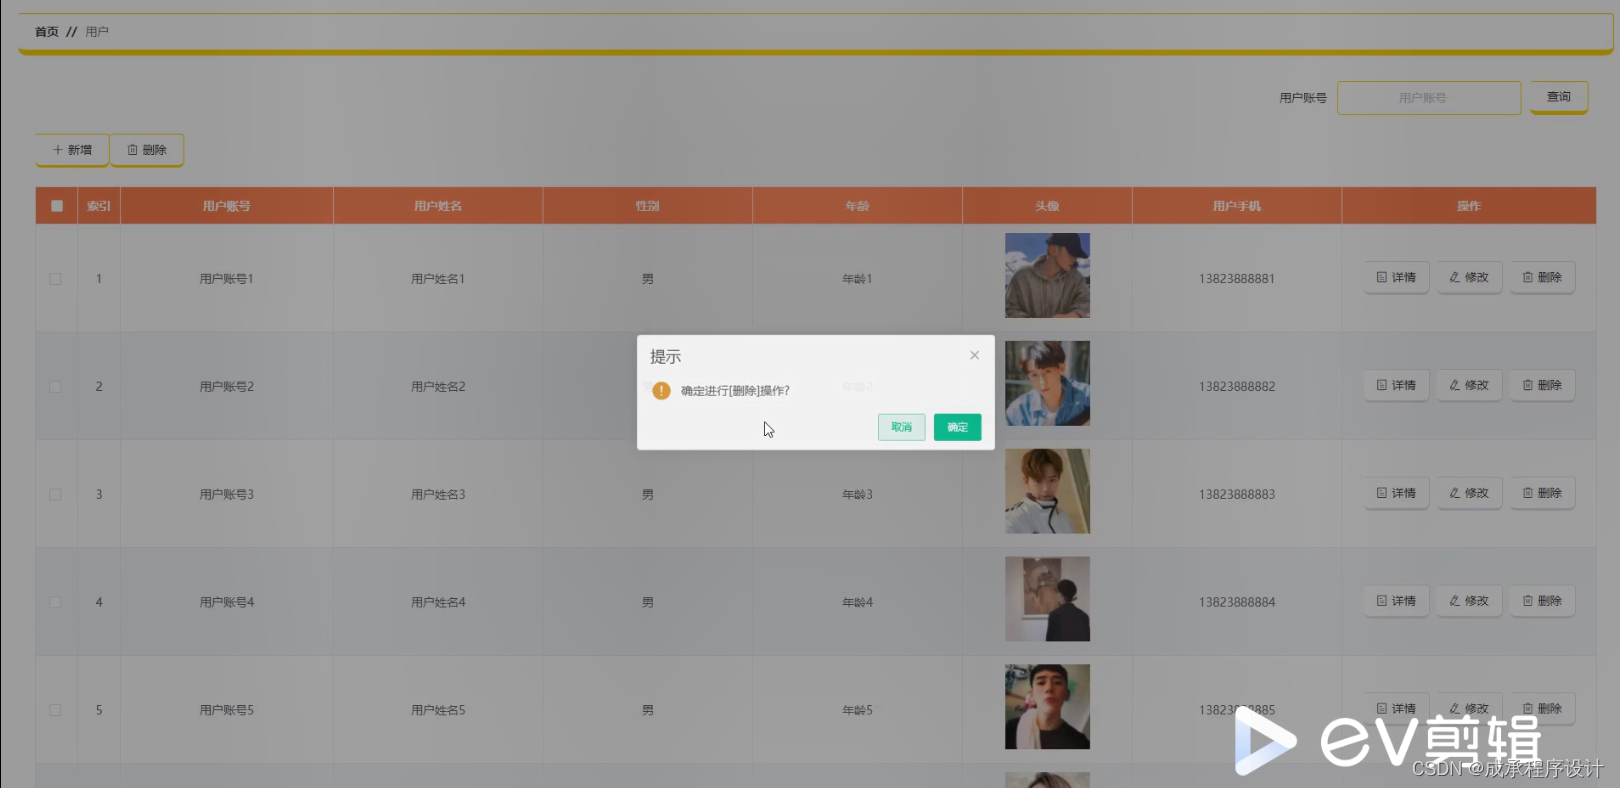Open avatar thumbnail of 用户账号4
1620x788 pixels.
(x=1047, y=599)
